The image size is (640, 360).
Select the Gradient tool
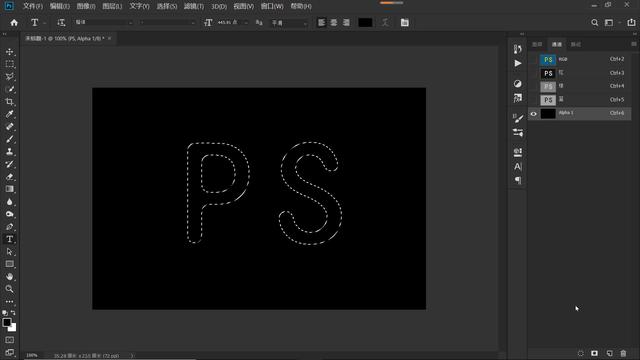point(9,189)
